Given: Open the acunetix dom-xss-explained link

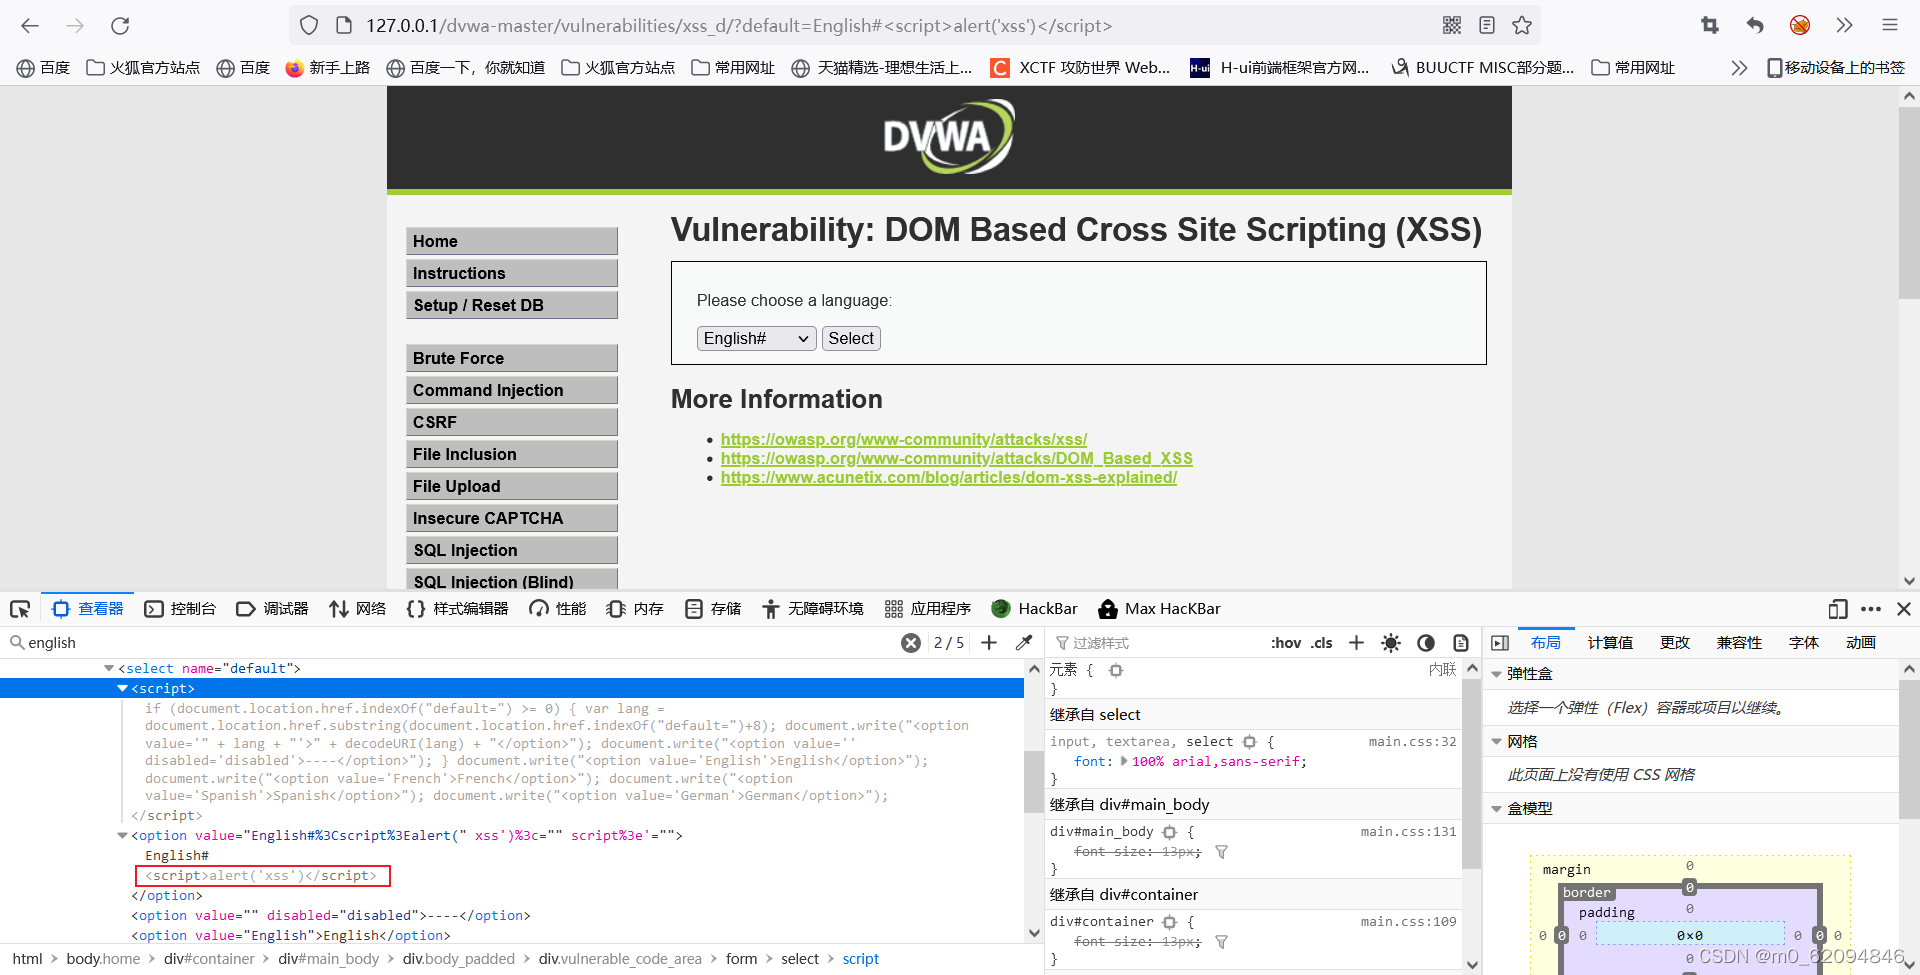Looking at the screenshot, I should click(949, 477).
